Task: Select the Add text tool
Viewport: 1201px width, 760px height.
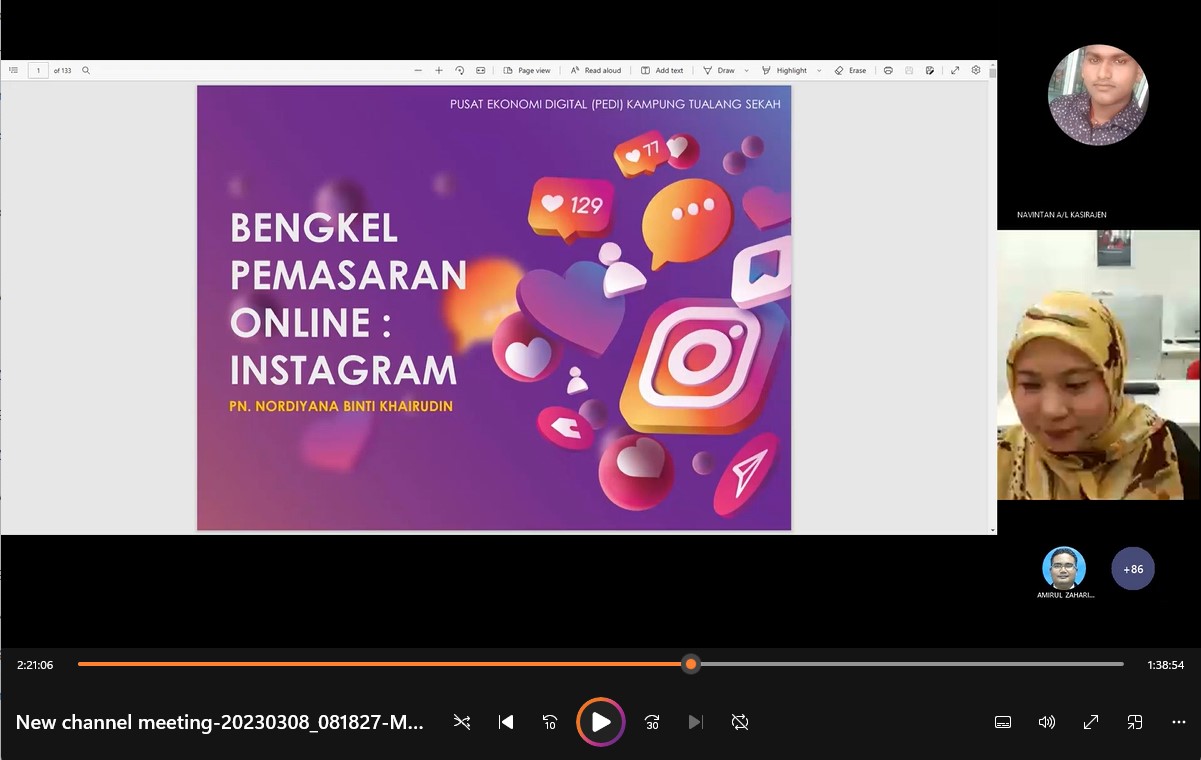Action: tap(662, 70)
